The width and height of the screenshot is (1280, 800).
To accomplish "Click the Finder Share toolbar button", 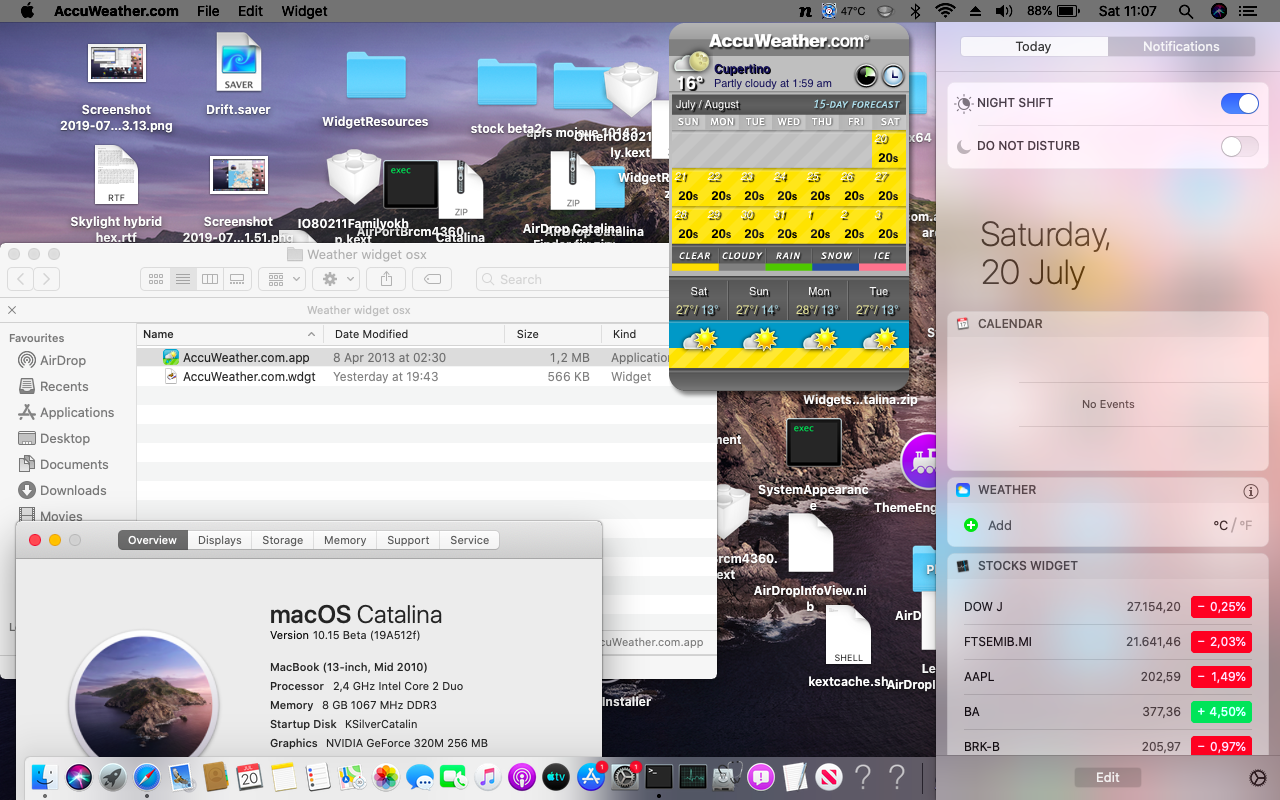I will [386, 279].
